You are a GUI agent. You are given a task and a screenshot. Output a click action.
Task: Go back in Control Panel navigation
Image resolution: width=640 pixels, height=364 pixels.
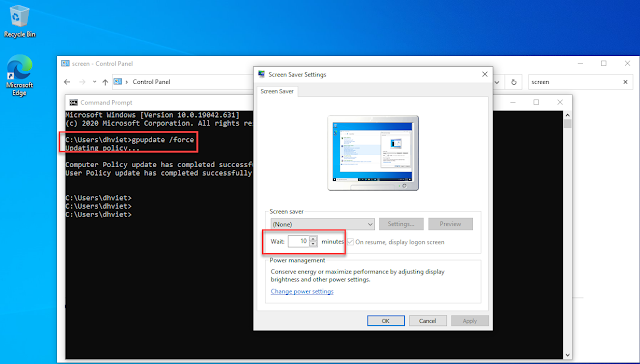[67, 82]
